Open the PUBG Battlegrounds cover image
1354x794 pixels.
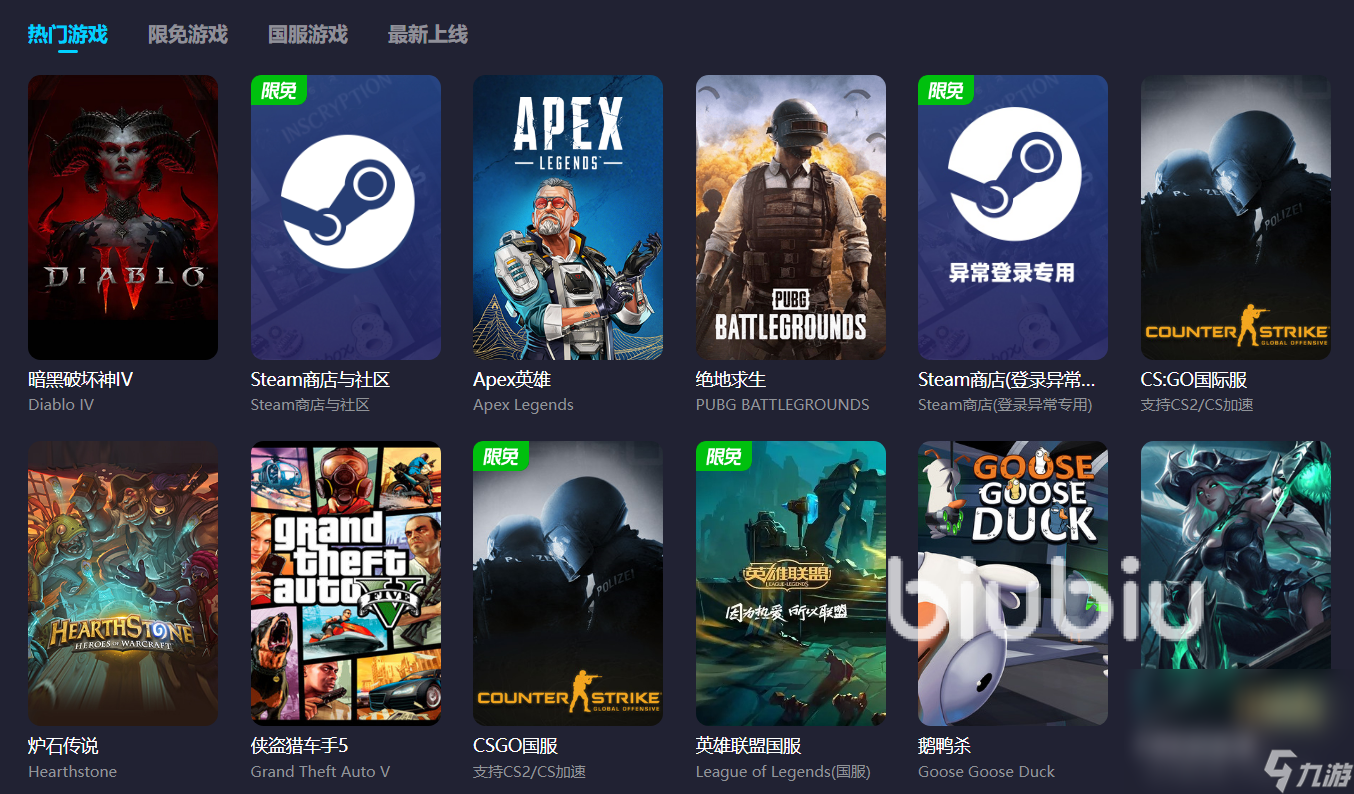pyautogui.click(x=791, y=217)
